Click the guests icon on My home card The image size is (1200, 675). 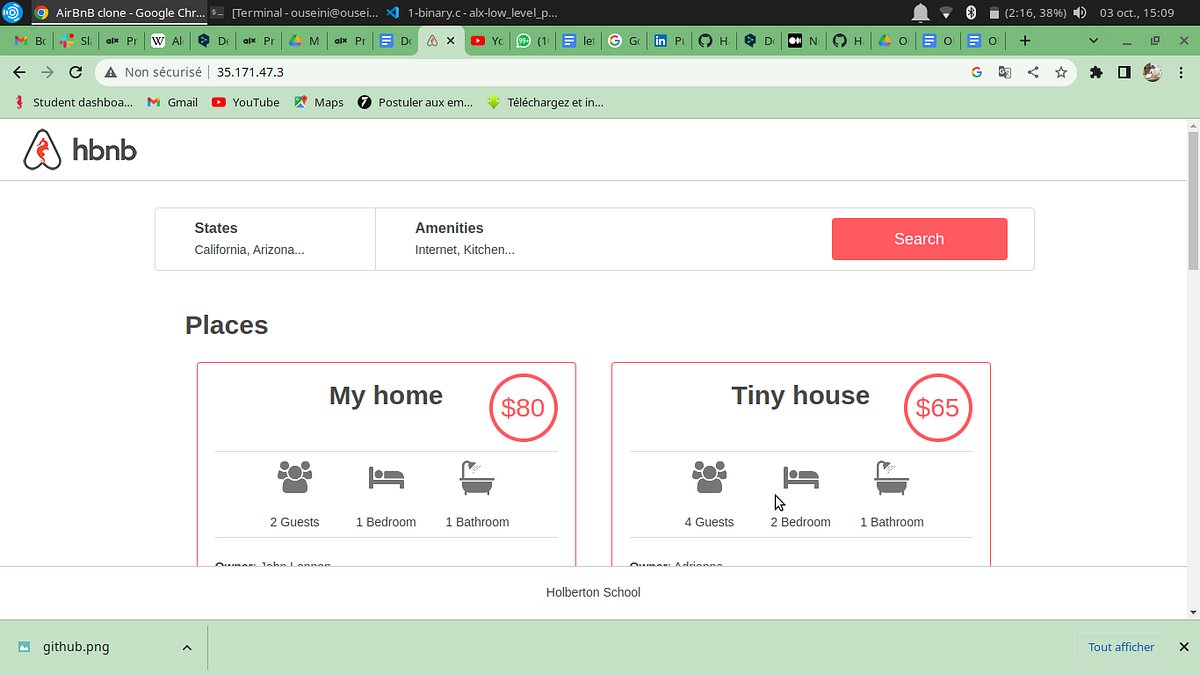[295, 477]
